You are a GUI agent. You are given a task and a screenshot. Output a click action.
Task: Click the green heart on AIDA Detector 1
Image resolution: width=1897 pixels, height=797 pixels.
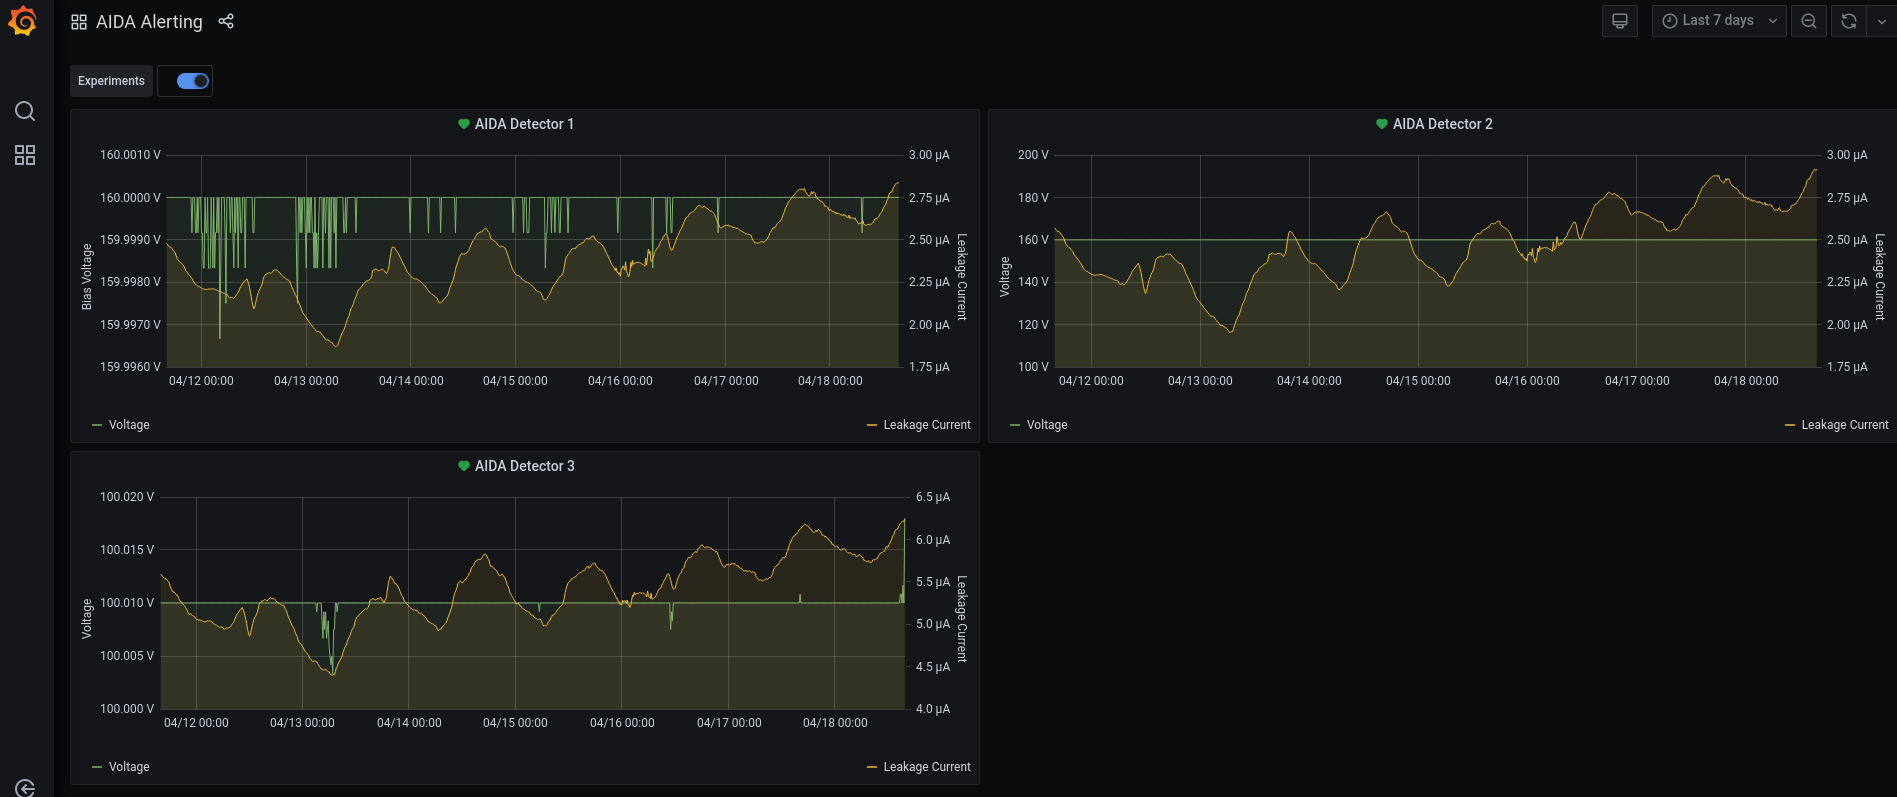point(464,124)
